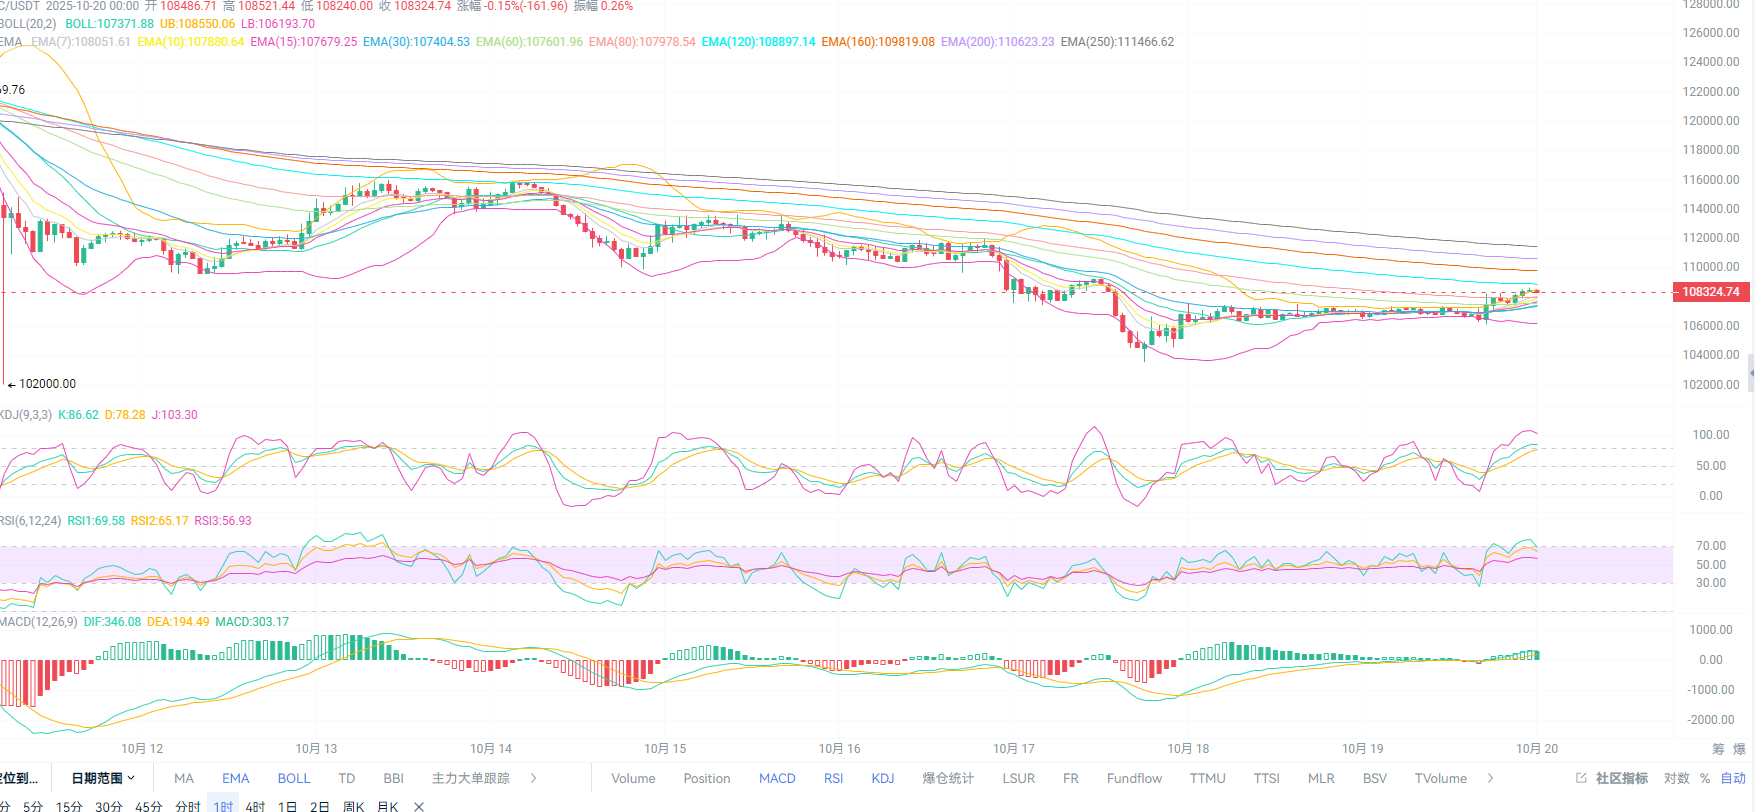Disable the MACD sub-indicator
The image size is (1756, 812).
click(777, 778)
